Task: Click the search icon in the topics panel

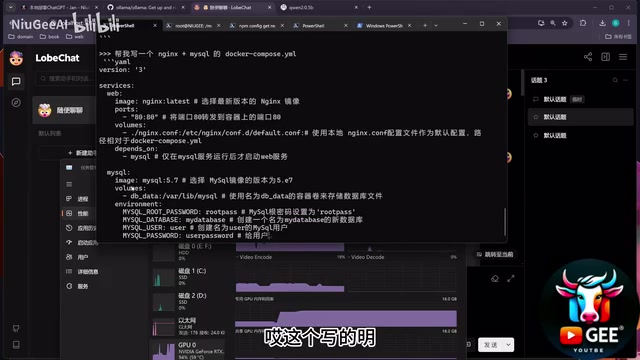Action: [615, 80]
